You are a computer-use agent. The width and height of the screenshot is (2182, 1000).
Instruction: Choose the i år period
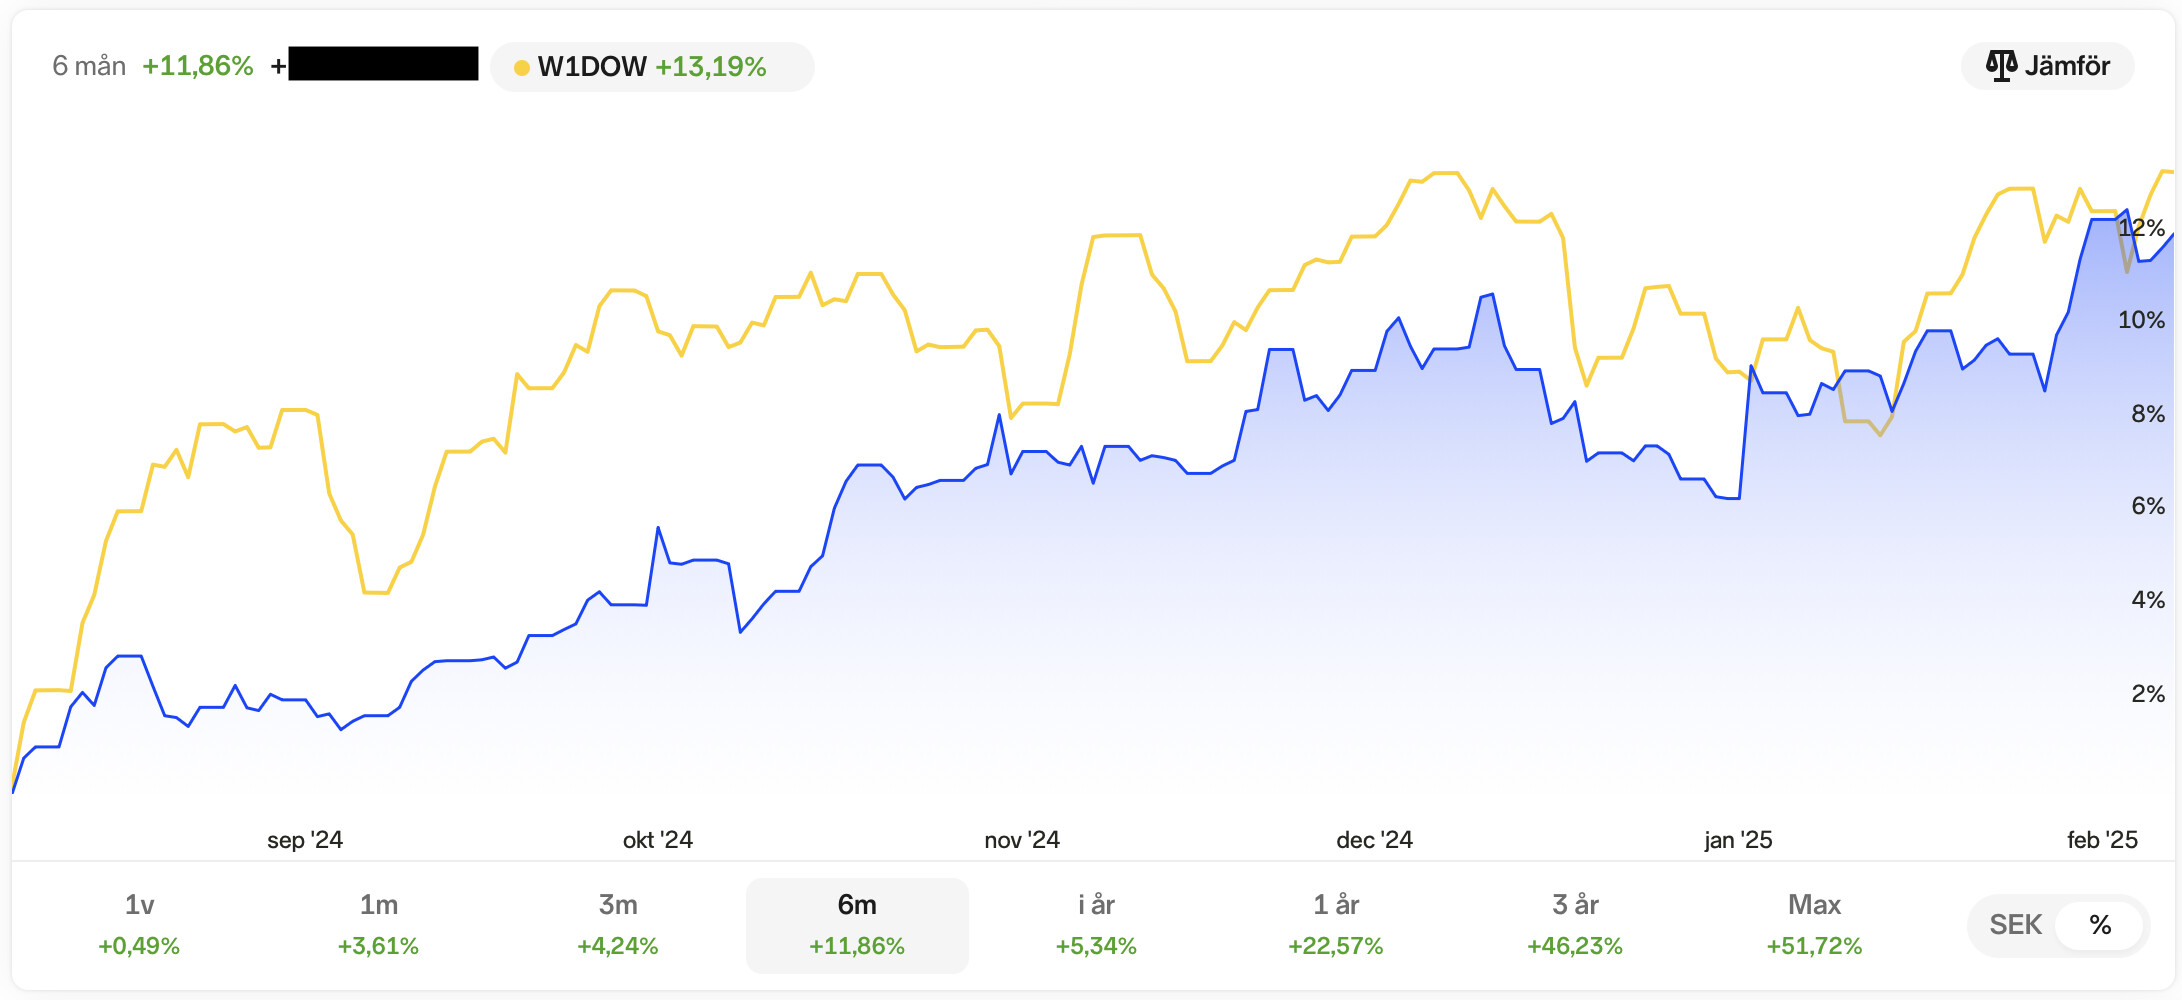[x=1096, y=925]
